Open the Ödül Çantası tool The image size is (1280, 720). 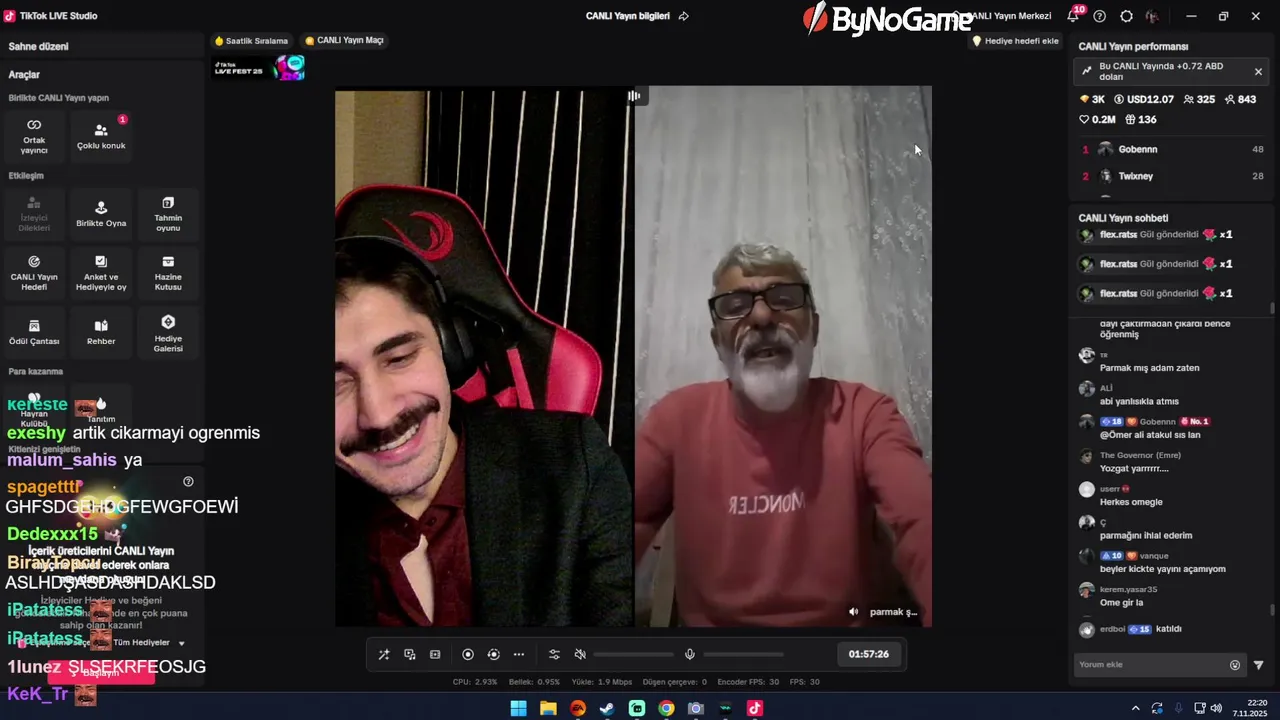coord(34,332)
